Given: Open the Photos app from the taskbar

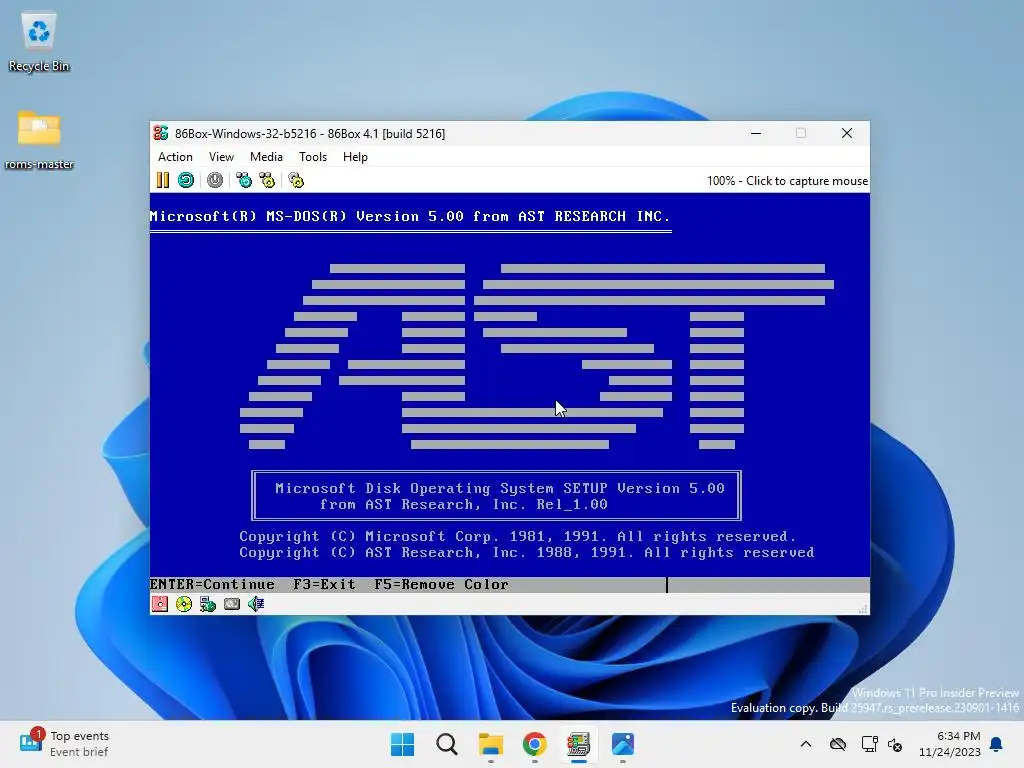Looking at the screenshot, I should (623, 744).
